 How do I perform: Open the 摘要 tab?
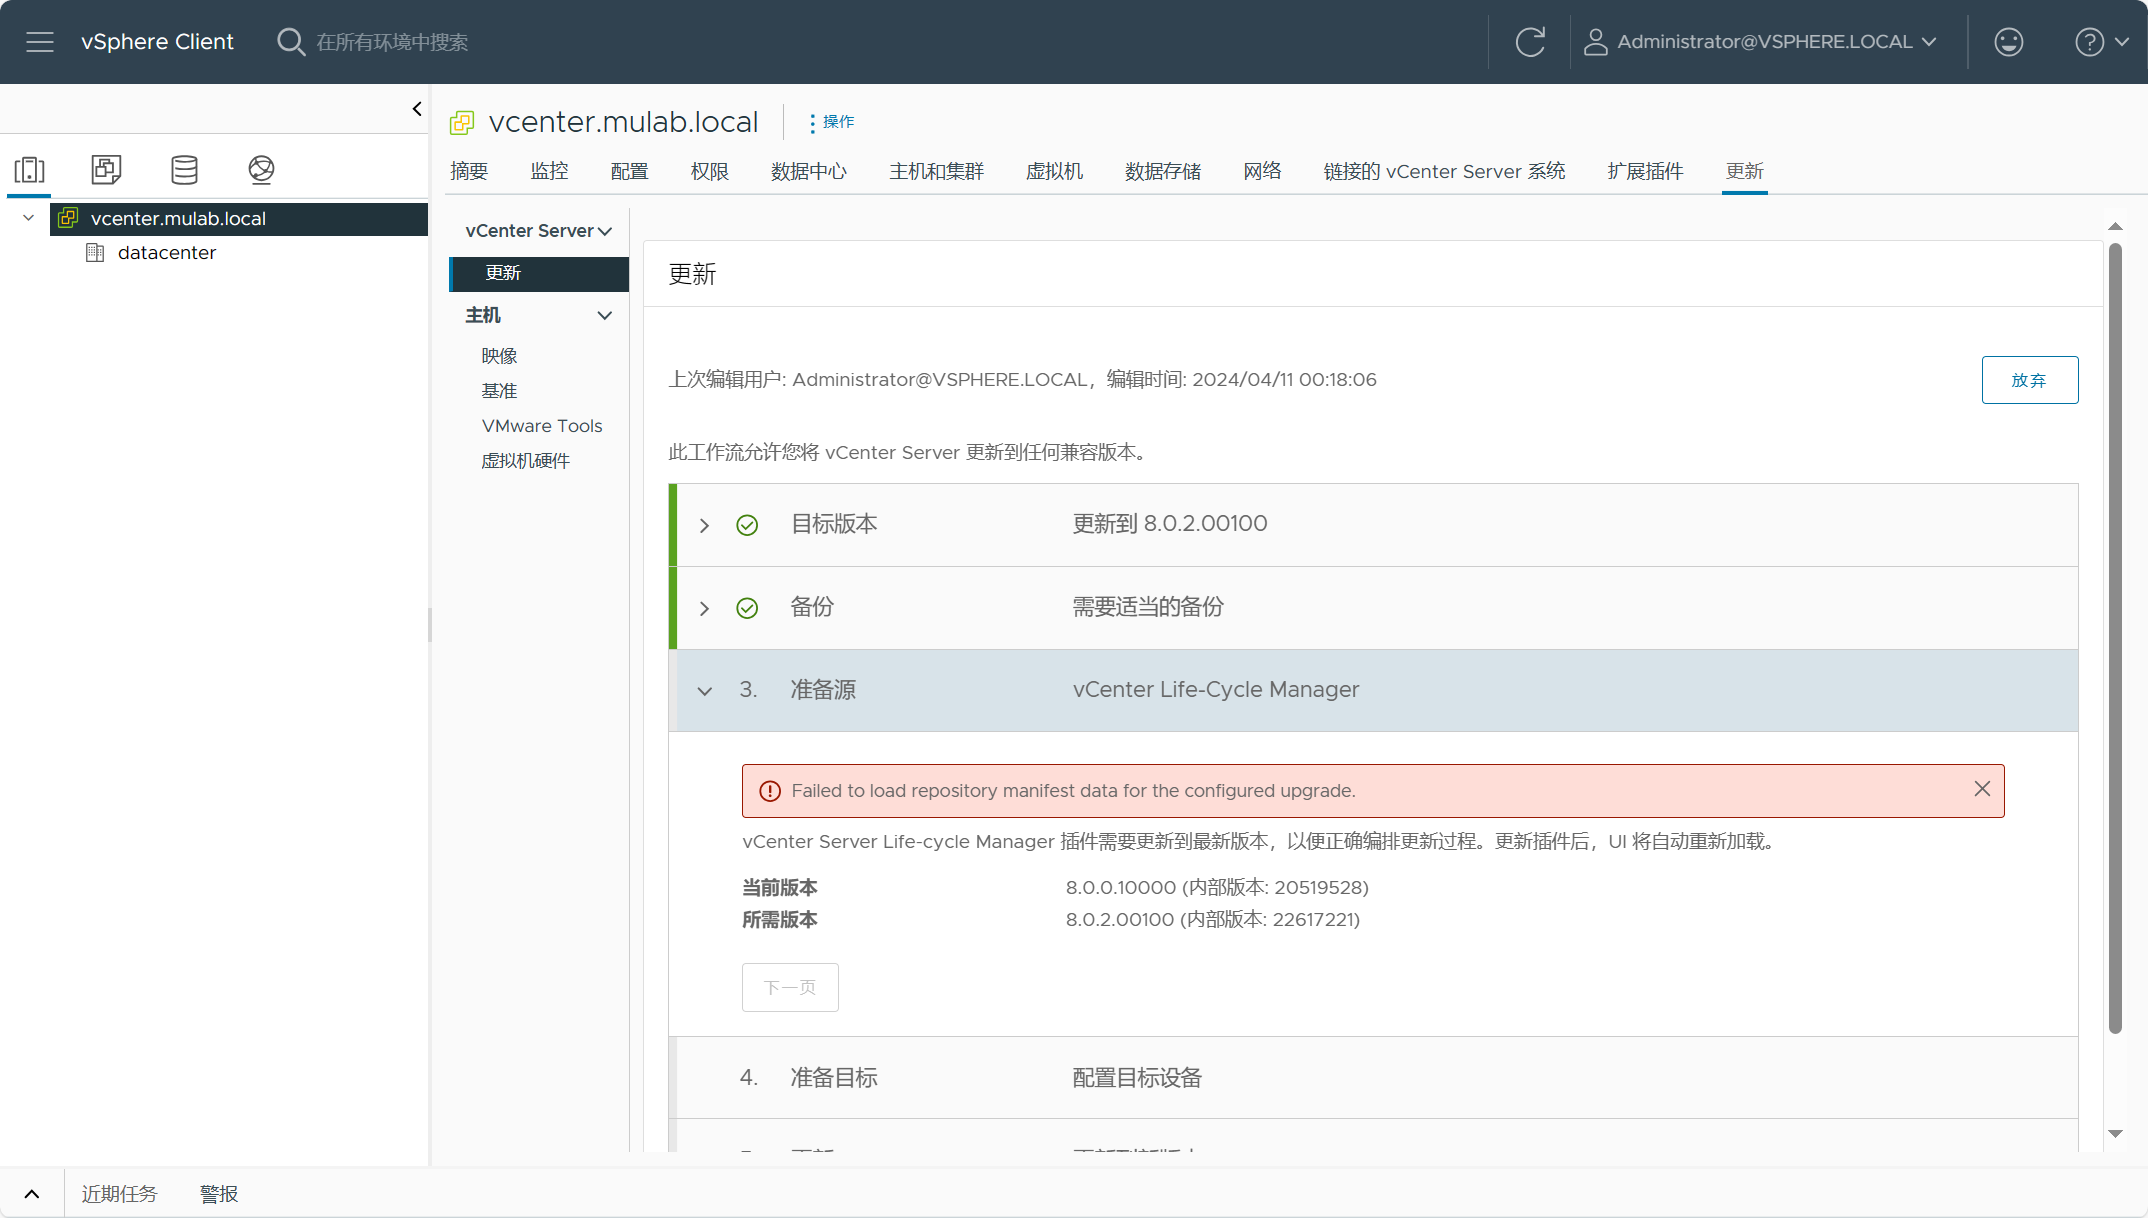(469, 171)
